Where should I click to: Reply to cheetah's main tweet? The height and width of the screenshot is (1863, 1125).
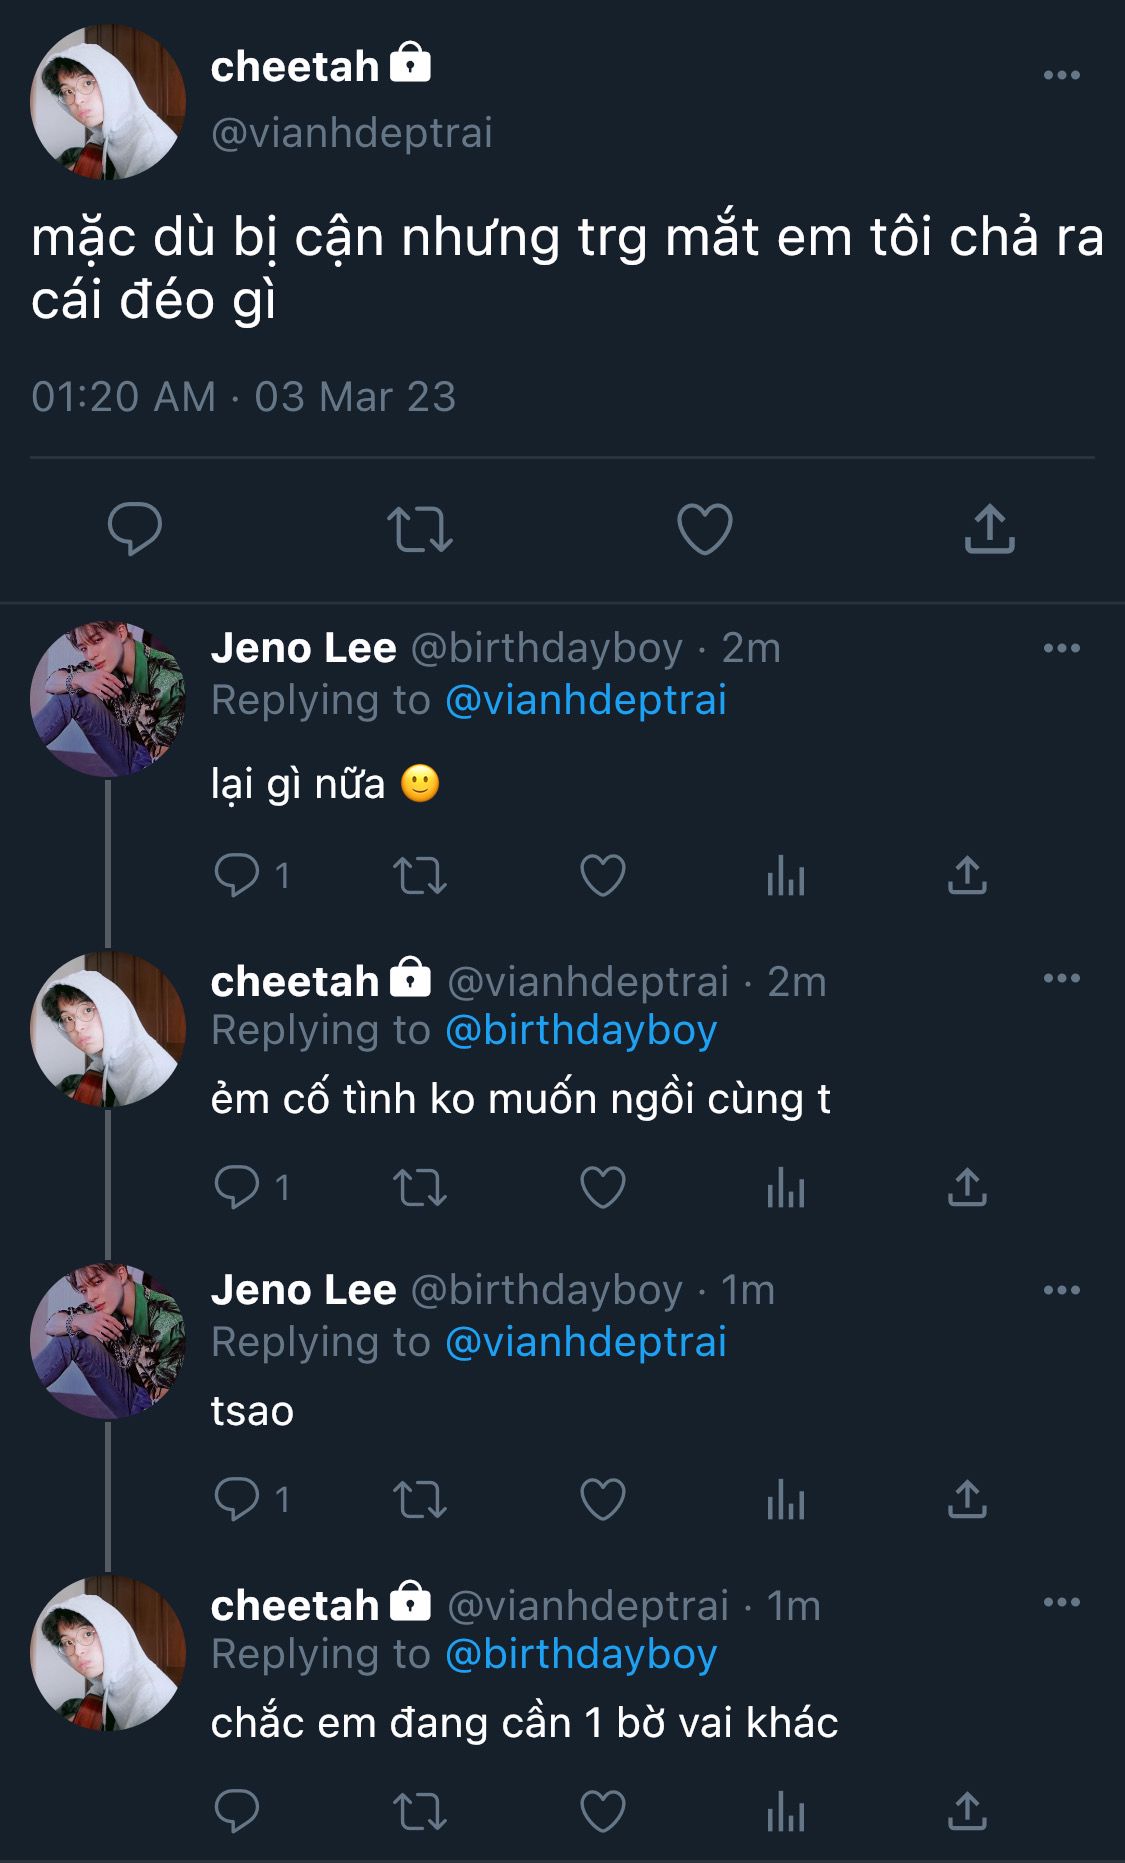pyautogui.click(x=135, y=528)
